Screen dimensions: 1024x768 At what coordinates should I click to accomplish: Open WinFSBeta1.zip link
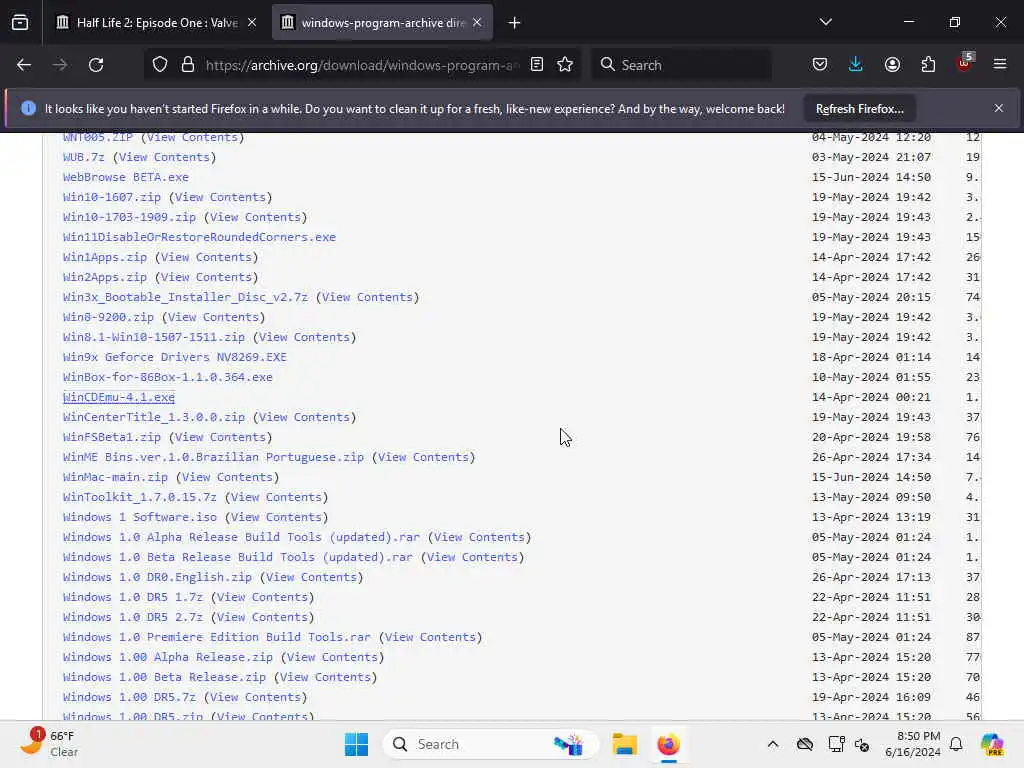click(112, 438)
